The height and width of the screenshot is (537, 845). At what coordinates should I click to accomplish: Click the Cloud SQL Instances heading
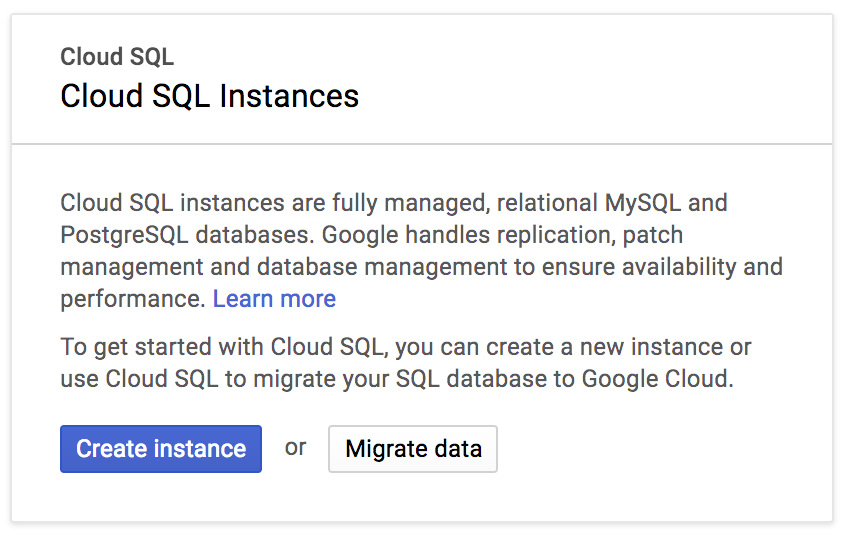pos(209,96)
